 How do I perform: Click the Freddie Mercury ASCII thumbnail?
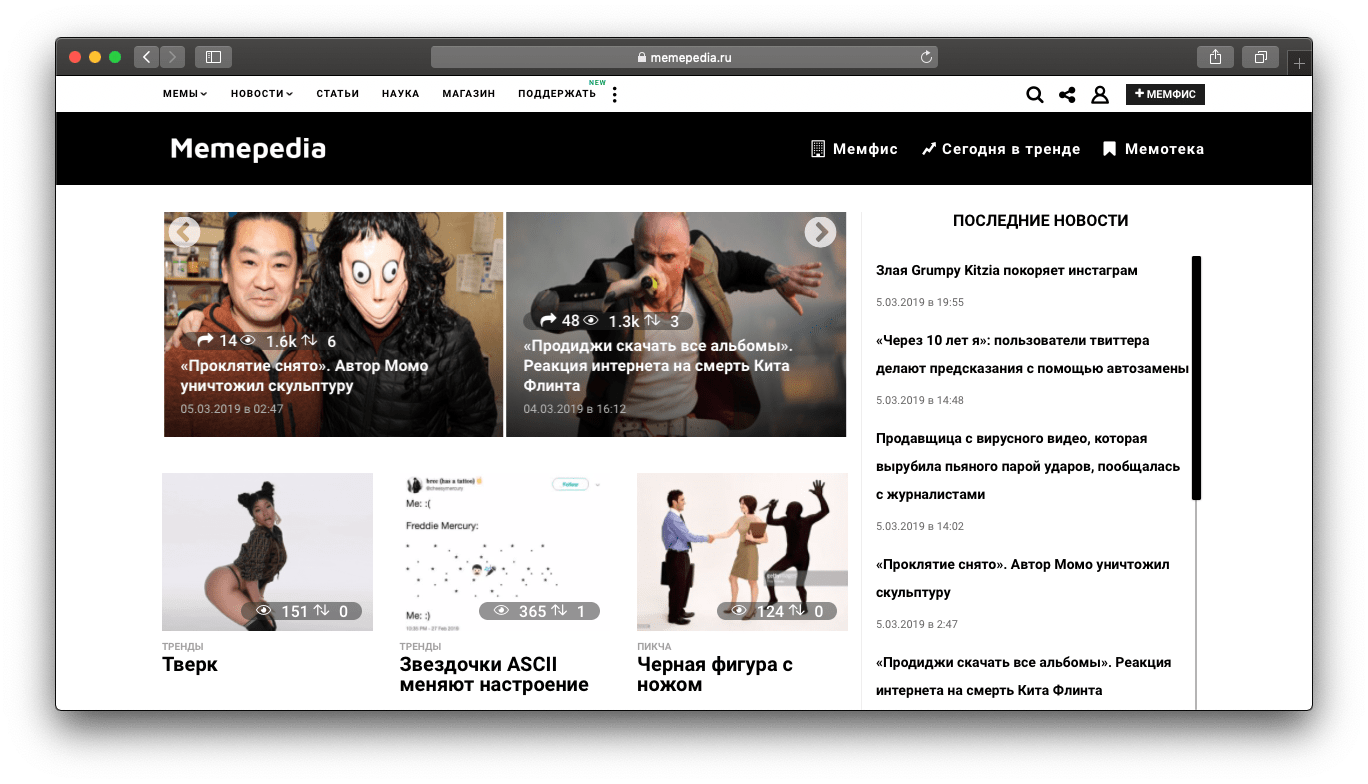point(504,552)
